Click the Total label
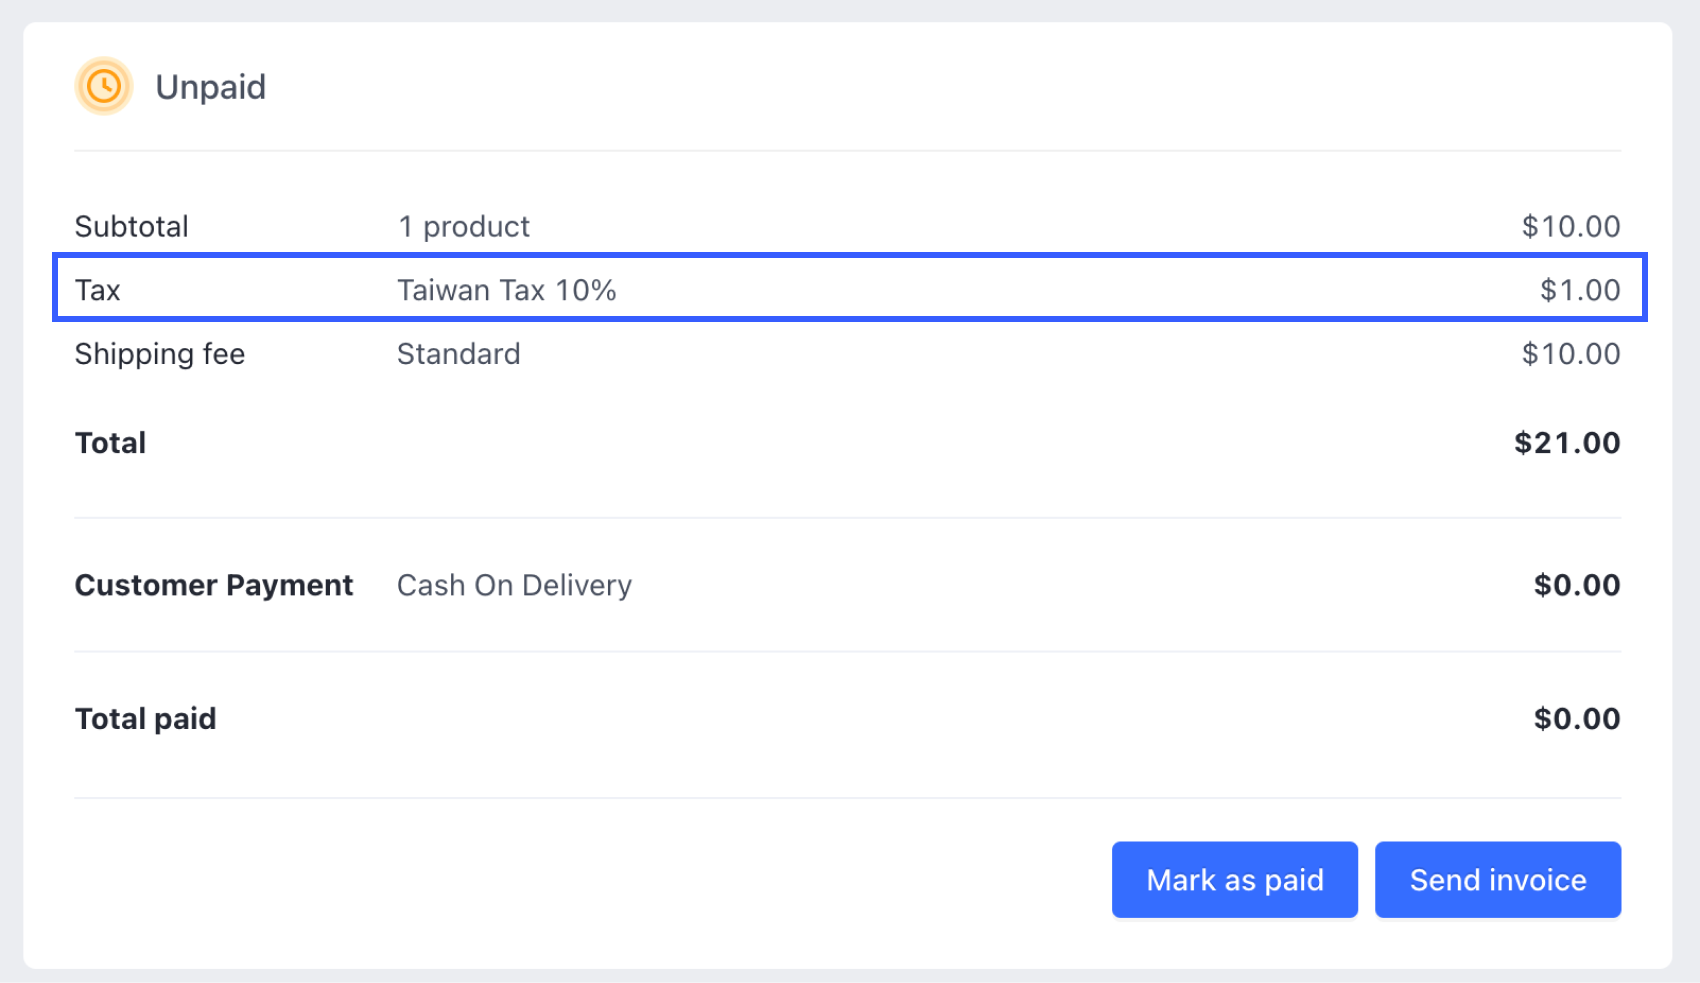 click(x=110, y=442)
